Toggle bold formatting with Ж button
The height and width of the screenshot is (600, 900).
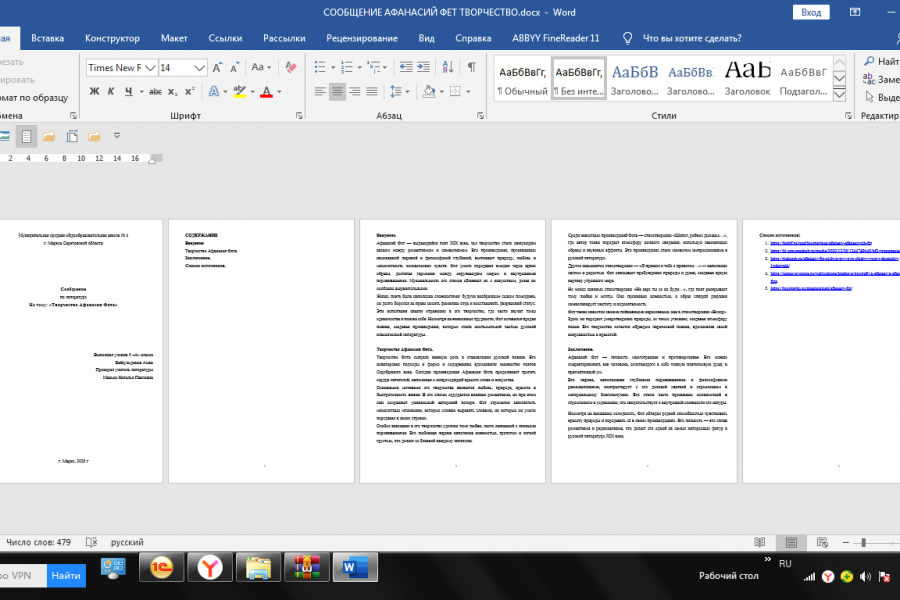click(x=95, y=91)
